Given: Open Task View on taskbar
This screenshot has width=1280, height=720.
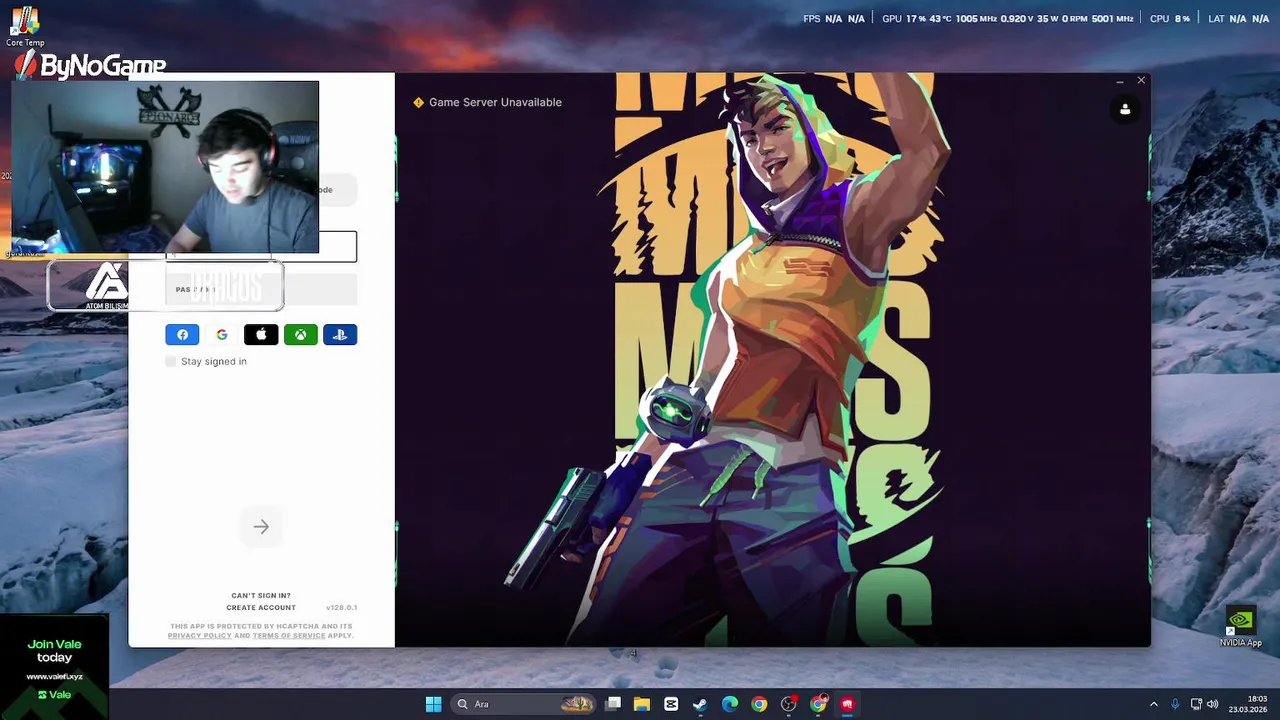Looking at the screenshot, I should (x=613, y=704).
